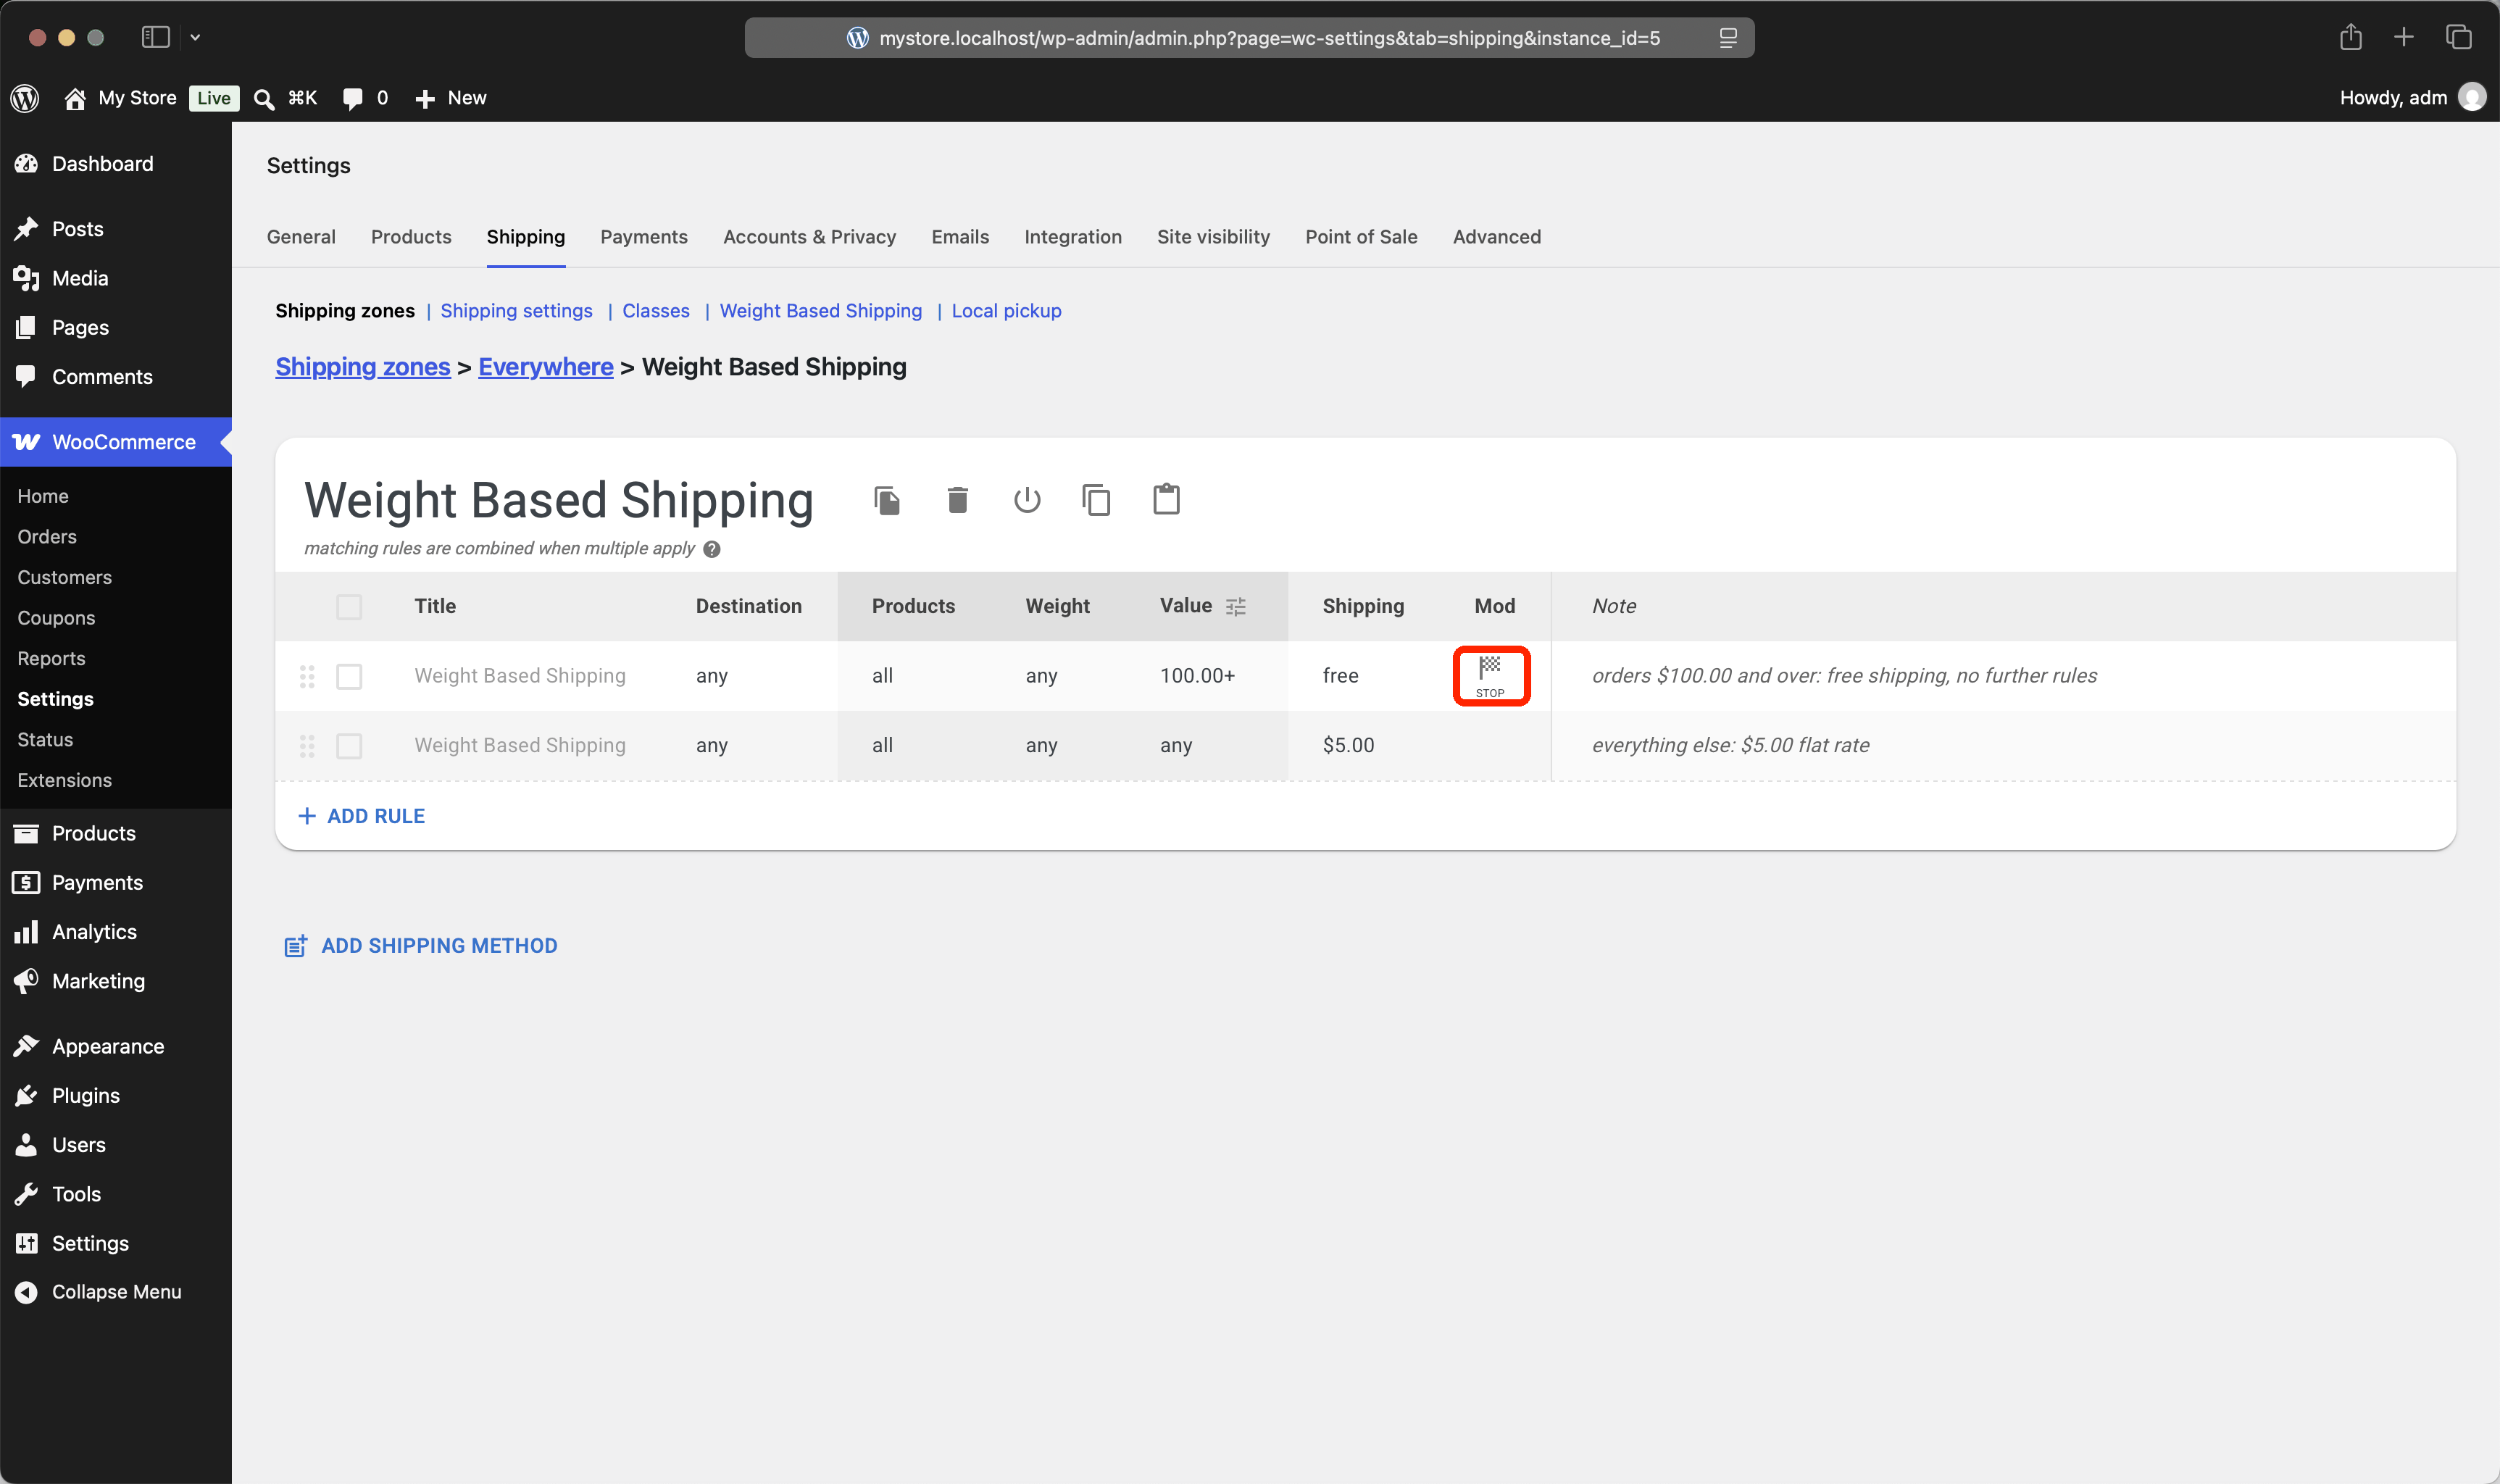Grab drag handle of the $5.00 rule
This screenshot has height=1484, width=2500.
[x=307, y=746]
